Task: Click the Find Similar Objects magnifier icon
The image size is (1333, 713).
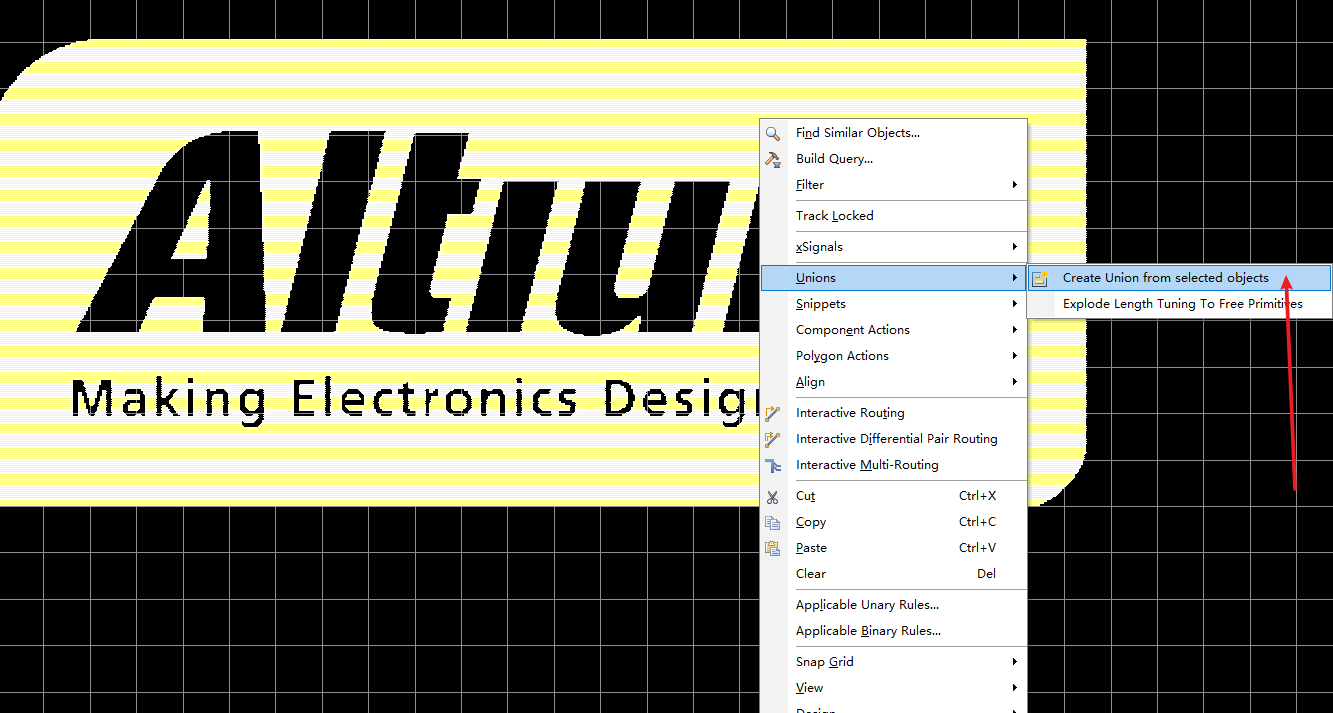Action: click(x=772, y=133)
